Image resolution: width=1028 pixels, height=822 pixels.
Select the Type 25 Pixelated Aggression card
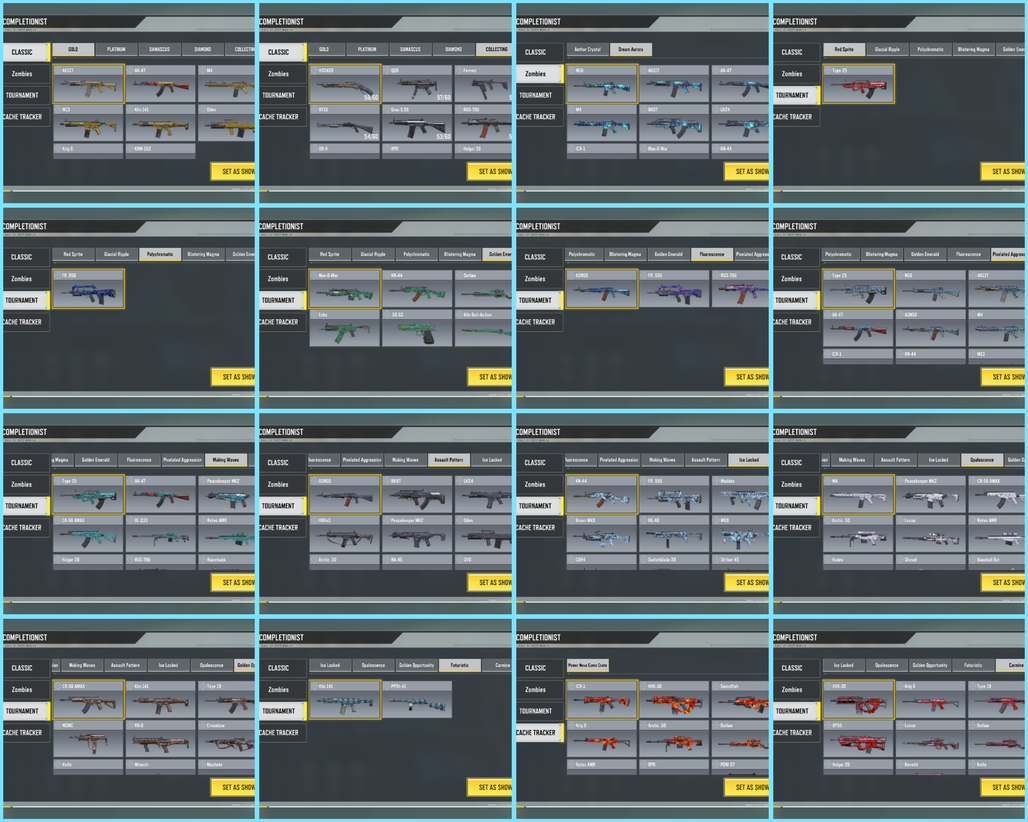tap(858, 289)
